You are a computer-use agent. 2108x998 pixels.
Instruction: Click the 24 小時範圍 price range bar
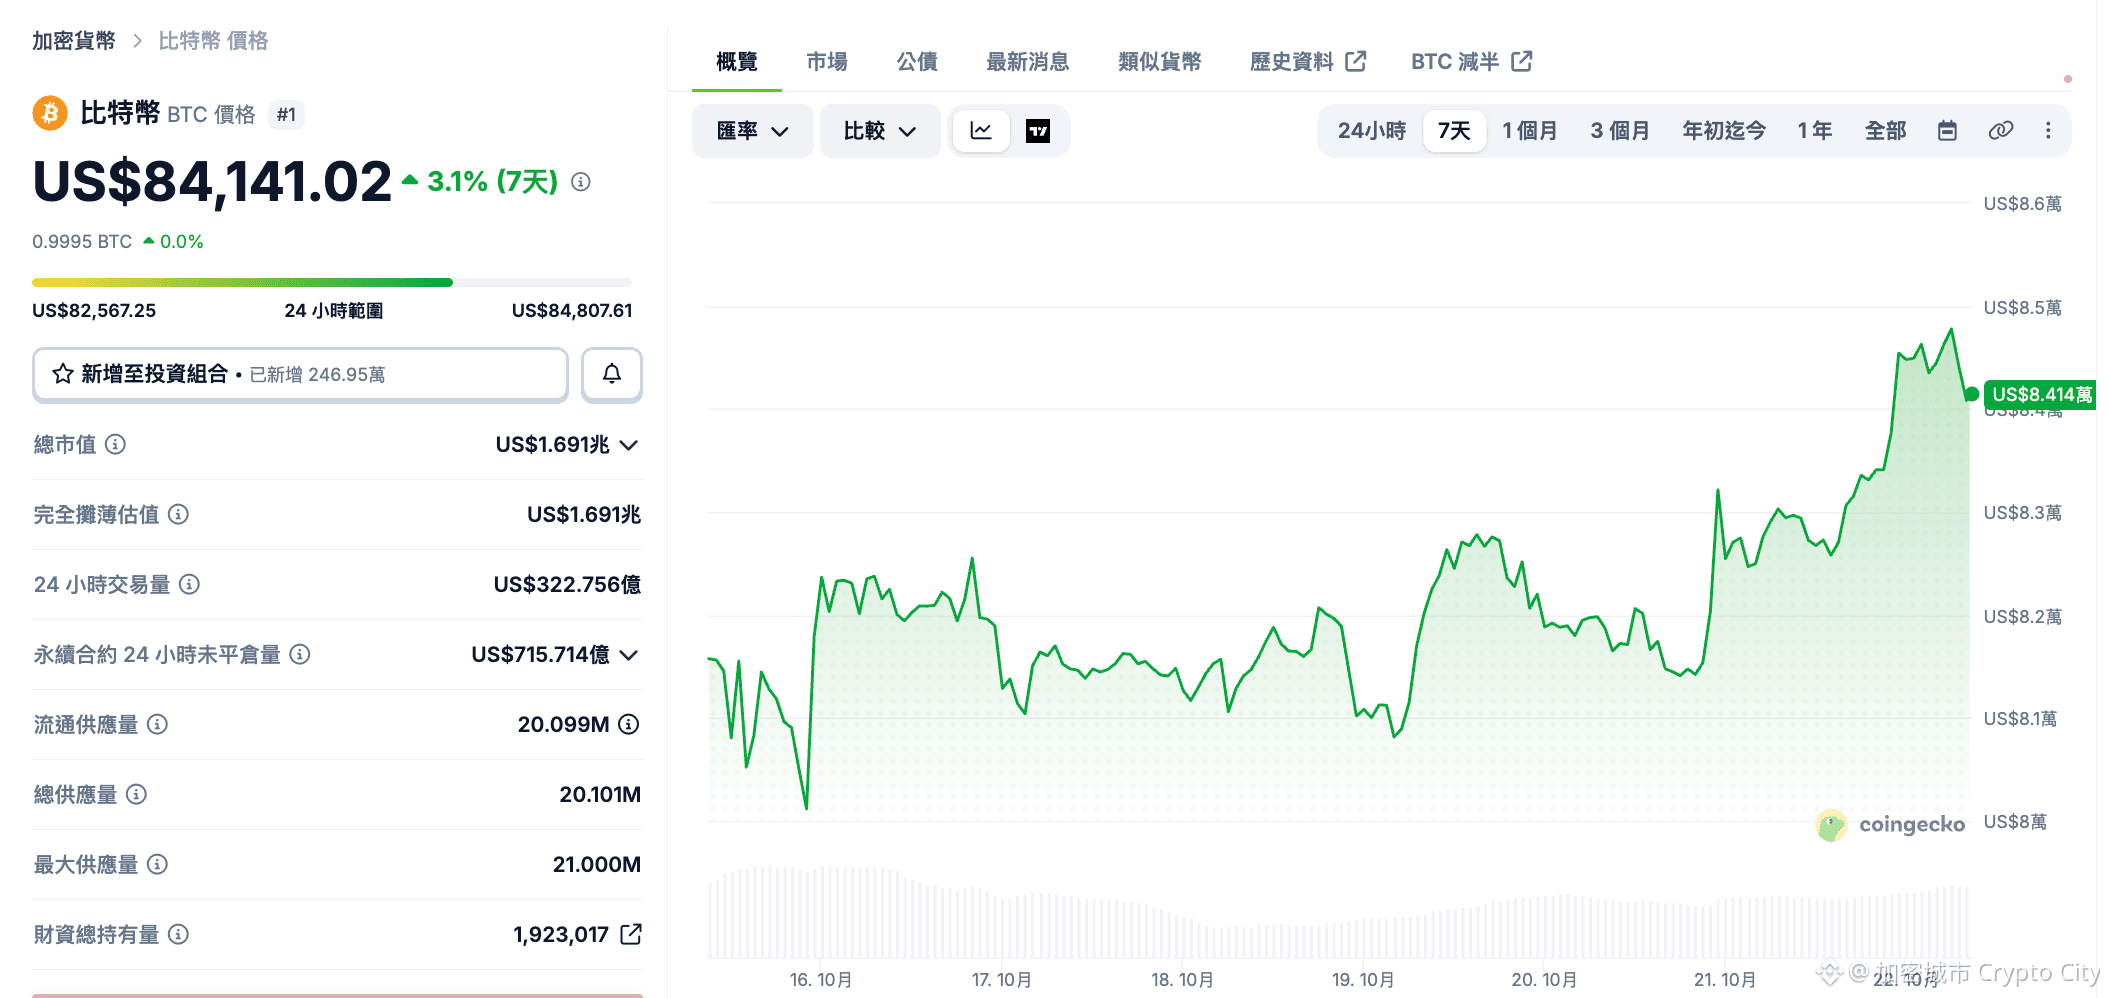(x=332, y=283)
